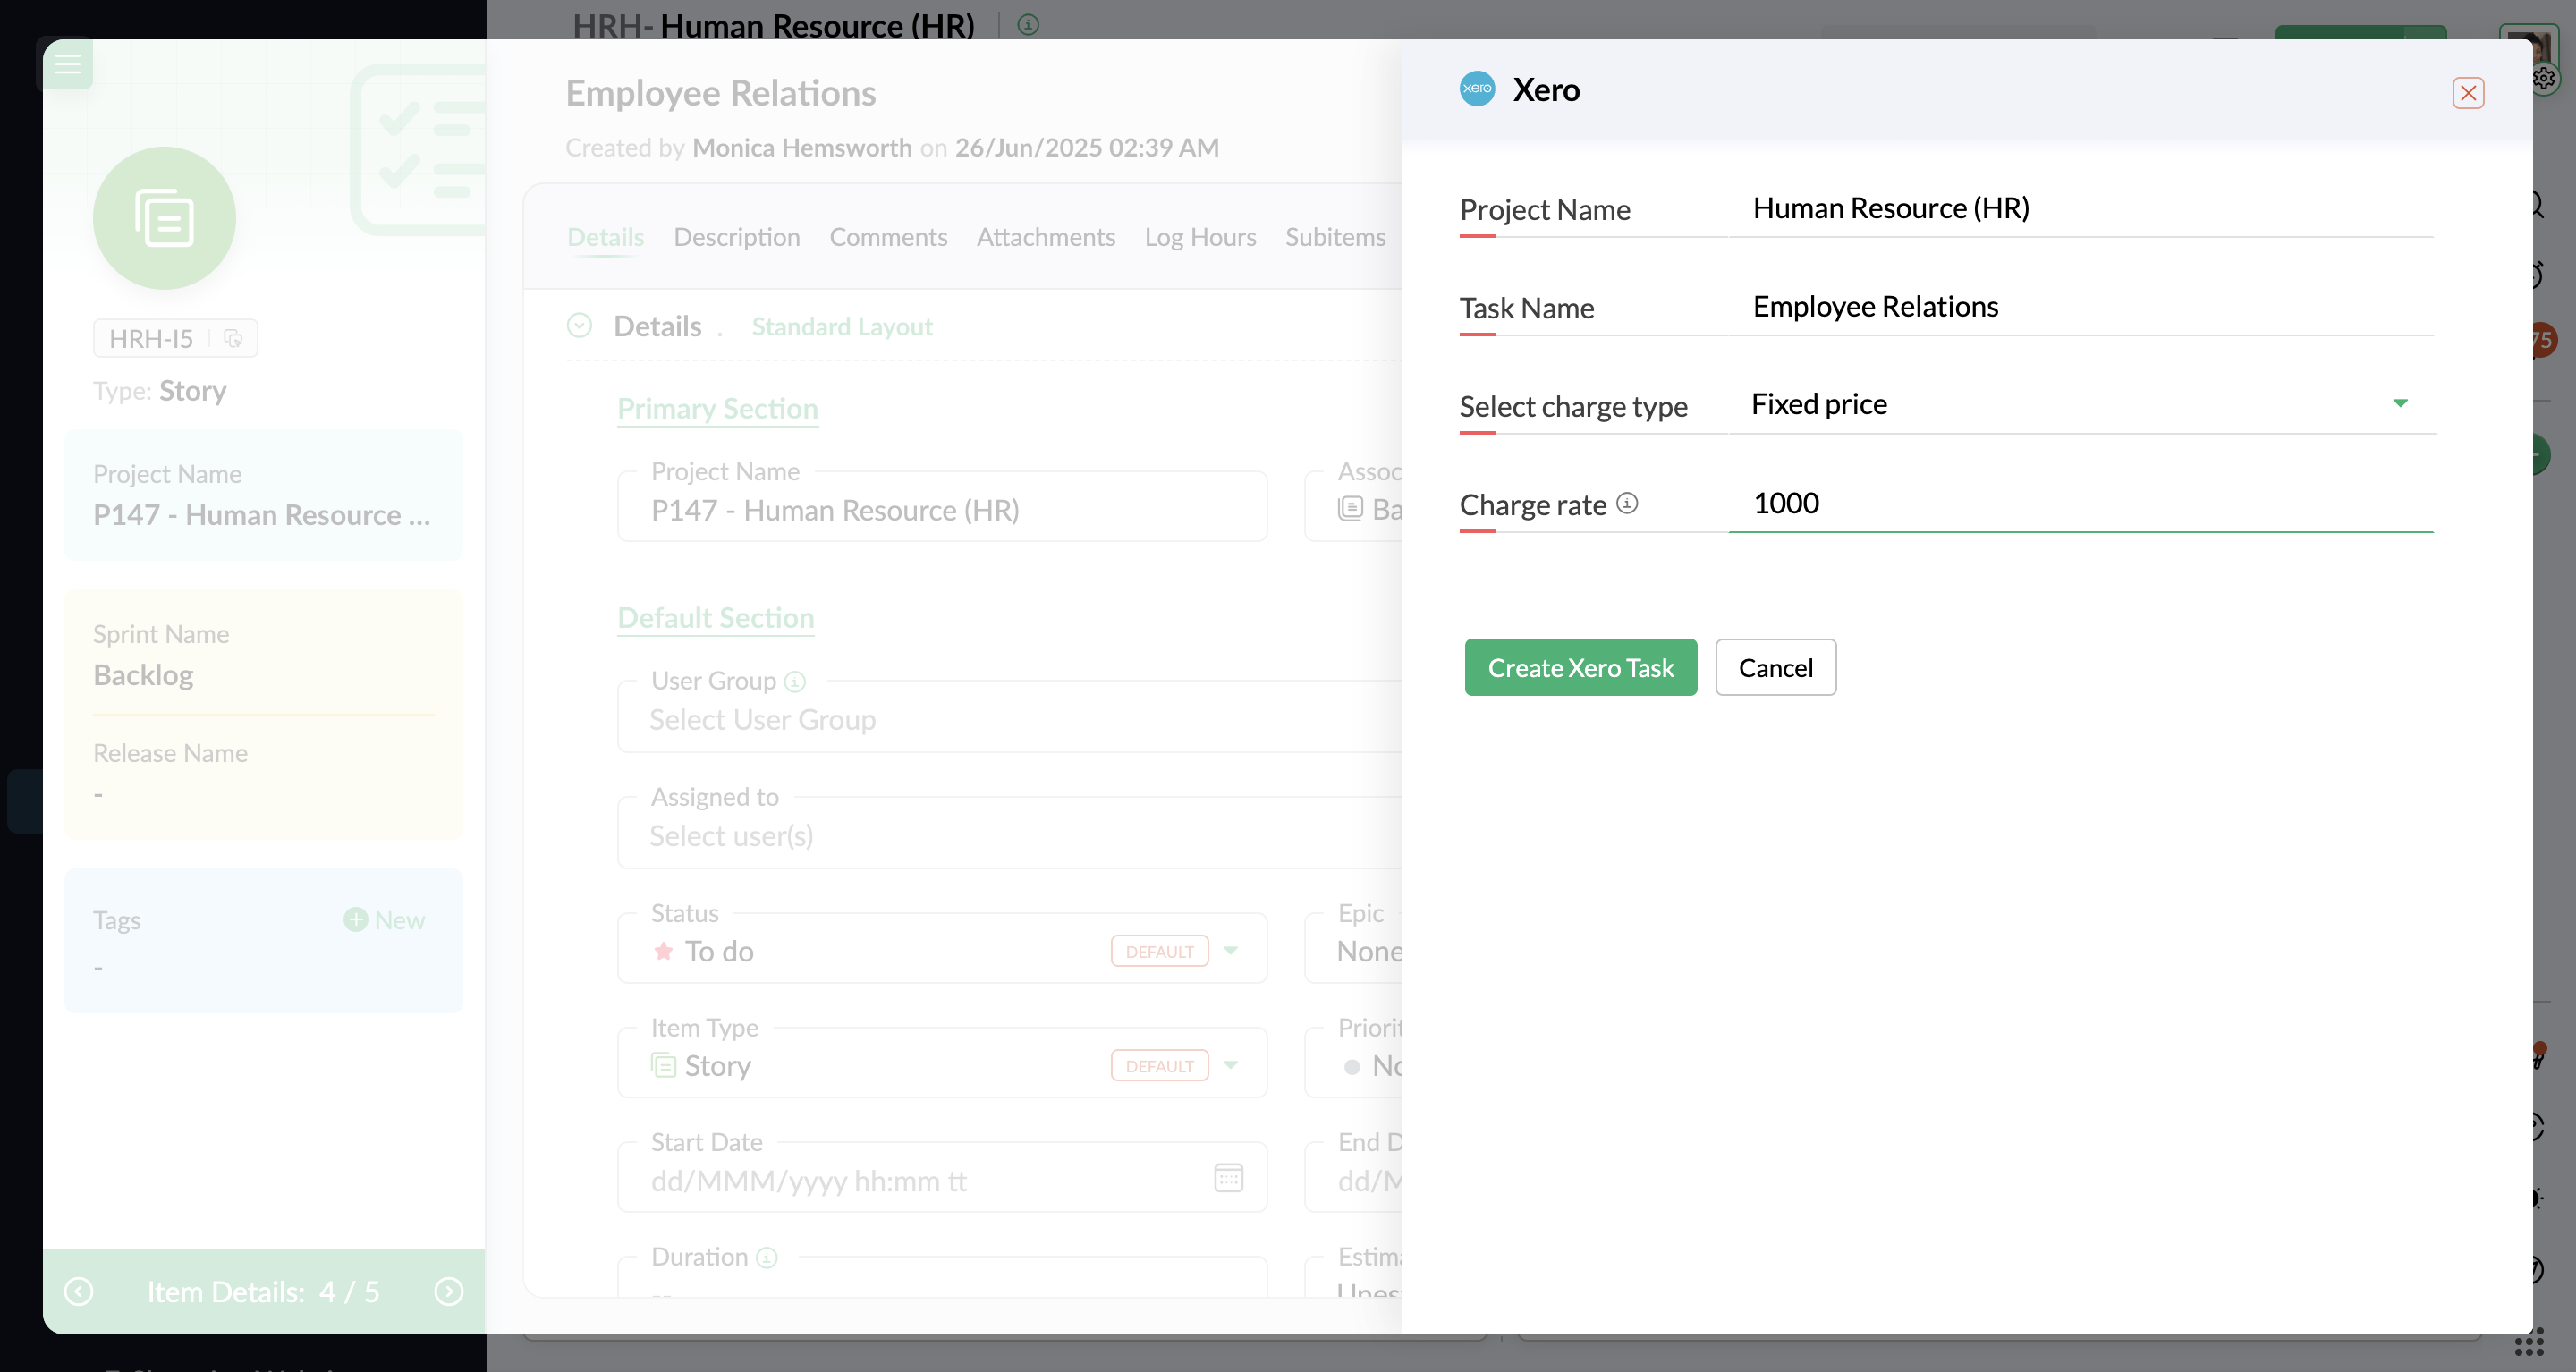Switch to the Description tab
This screenshot has height=1372, width=2576.
pos(736,237)
